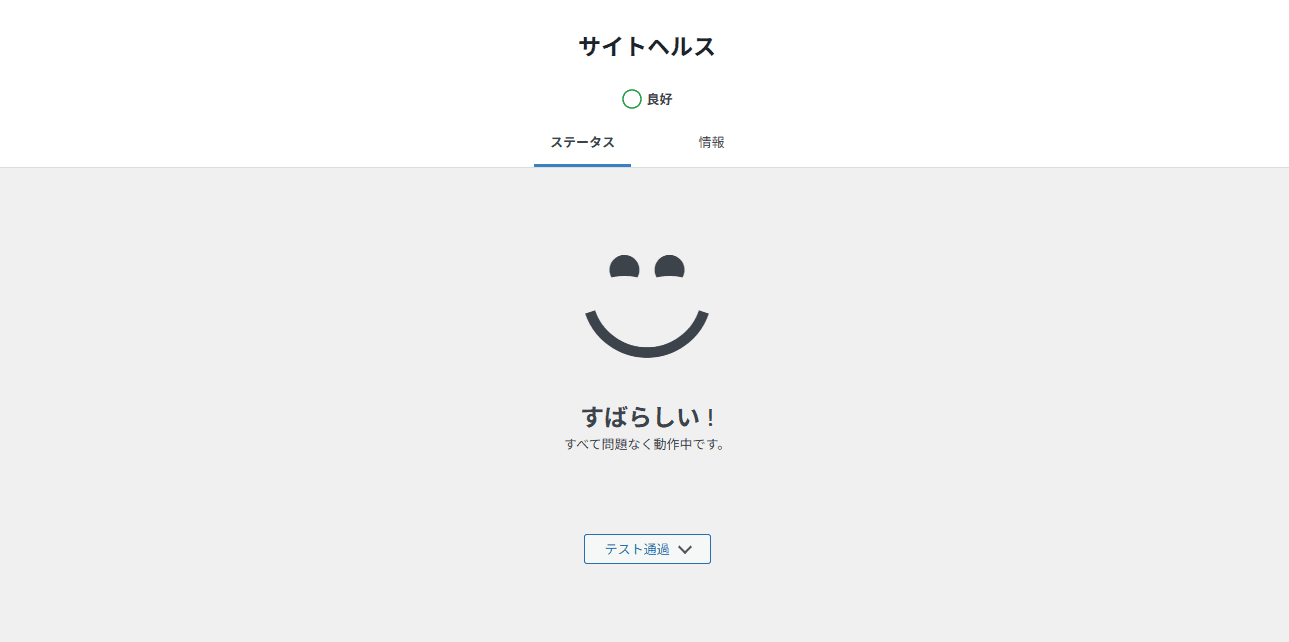Click the 良好 status label
The image size is (1289, 642).
(659, 99)
